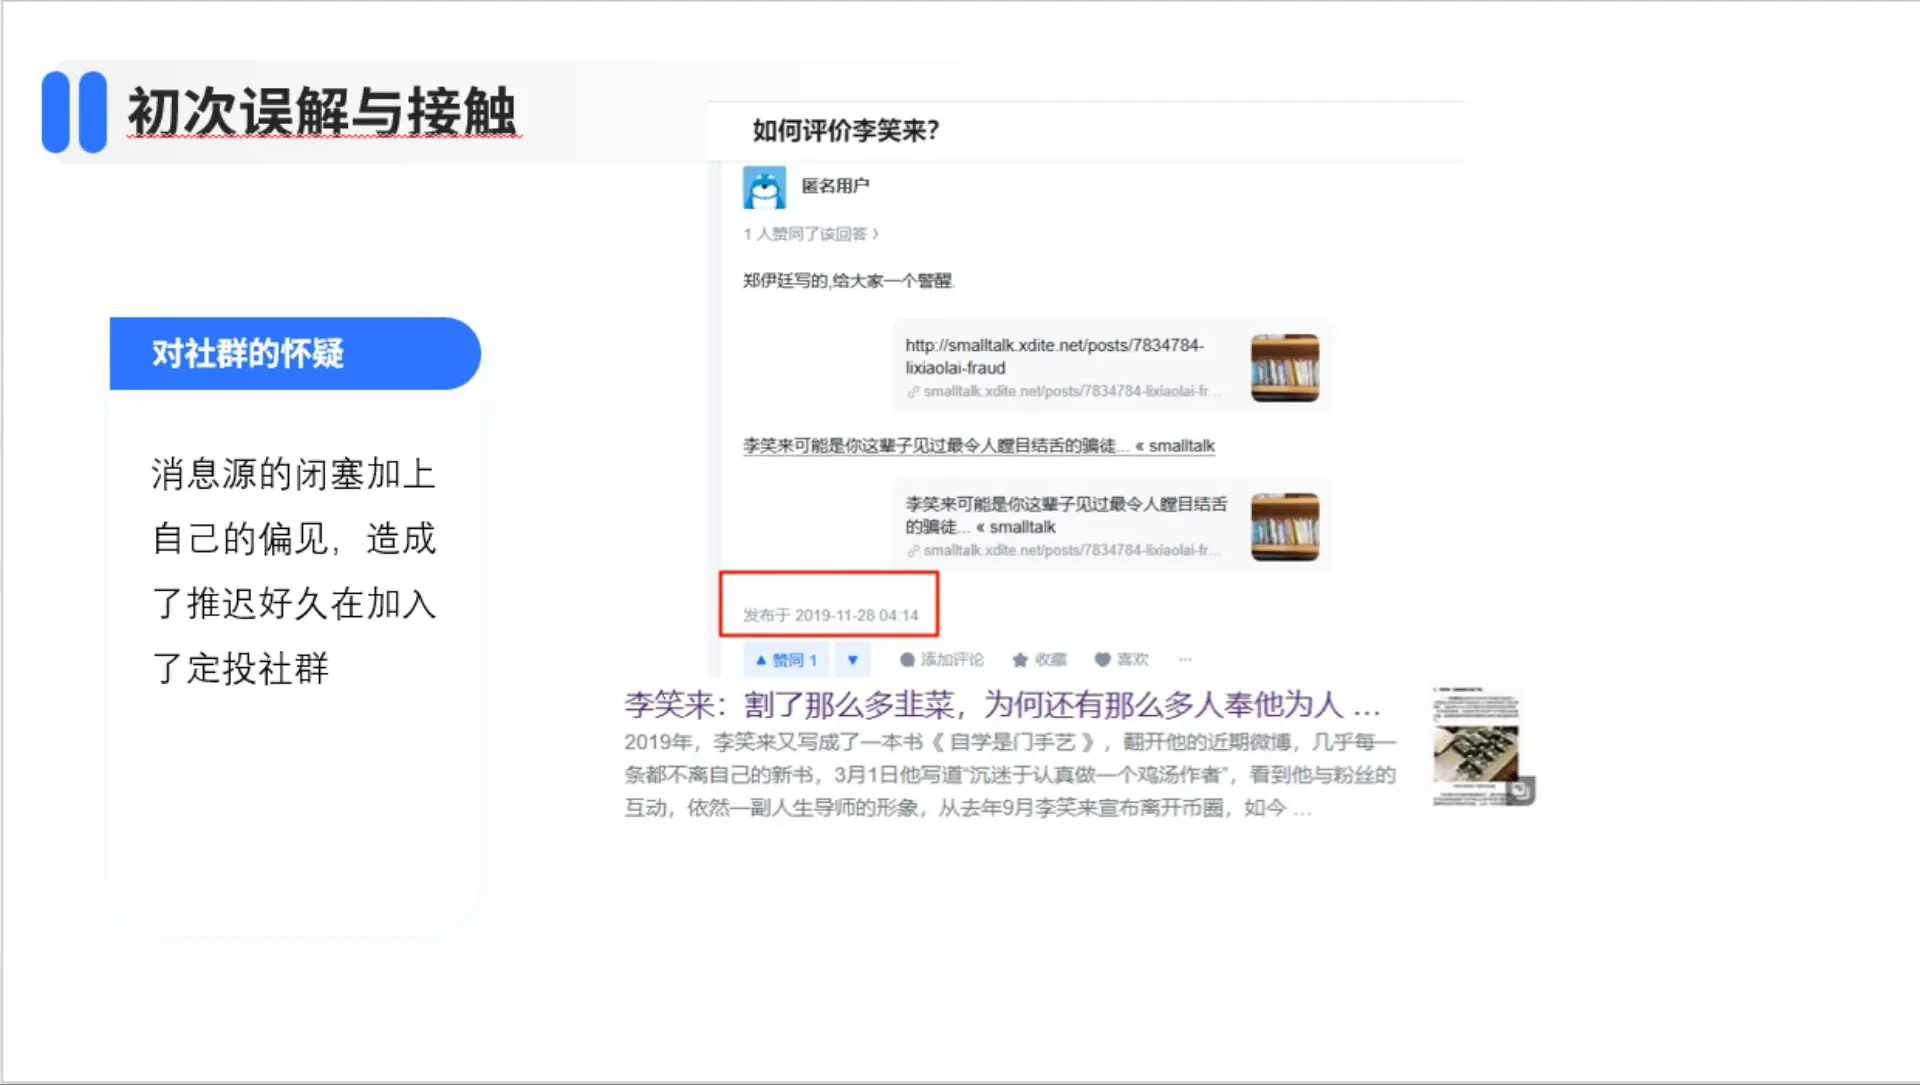Click the 如何评价李笑来 question title
This screenshot has width=1920, height=1085.
click(845, 131)
